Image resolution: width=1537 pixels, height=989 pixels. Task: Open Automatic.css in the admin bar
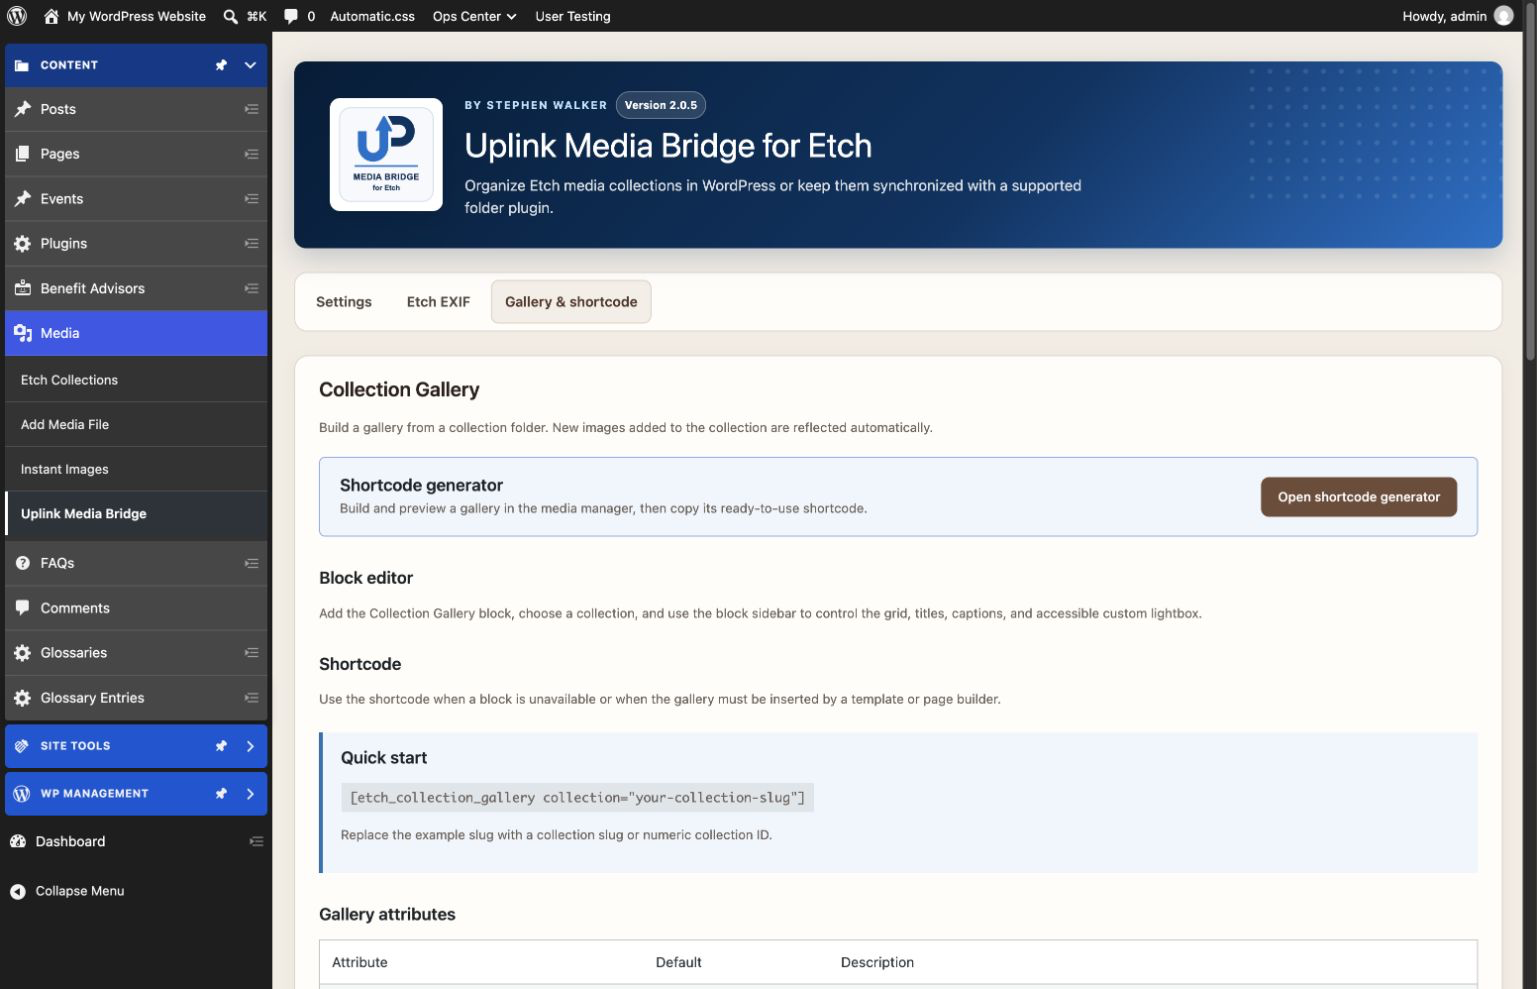point(372,16)
